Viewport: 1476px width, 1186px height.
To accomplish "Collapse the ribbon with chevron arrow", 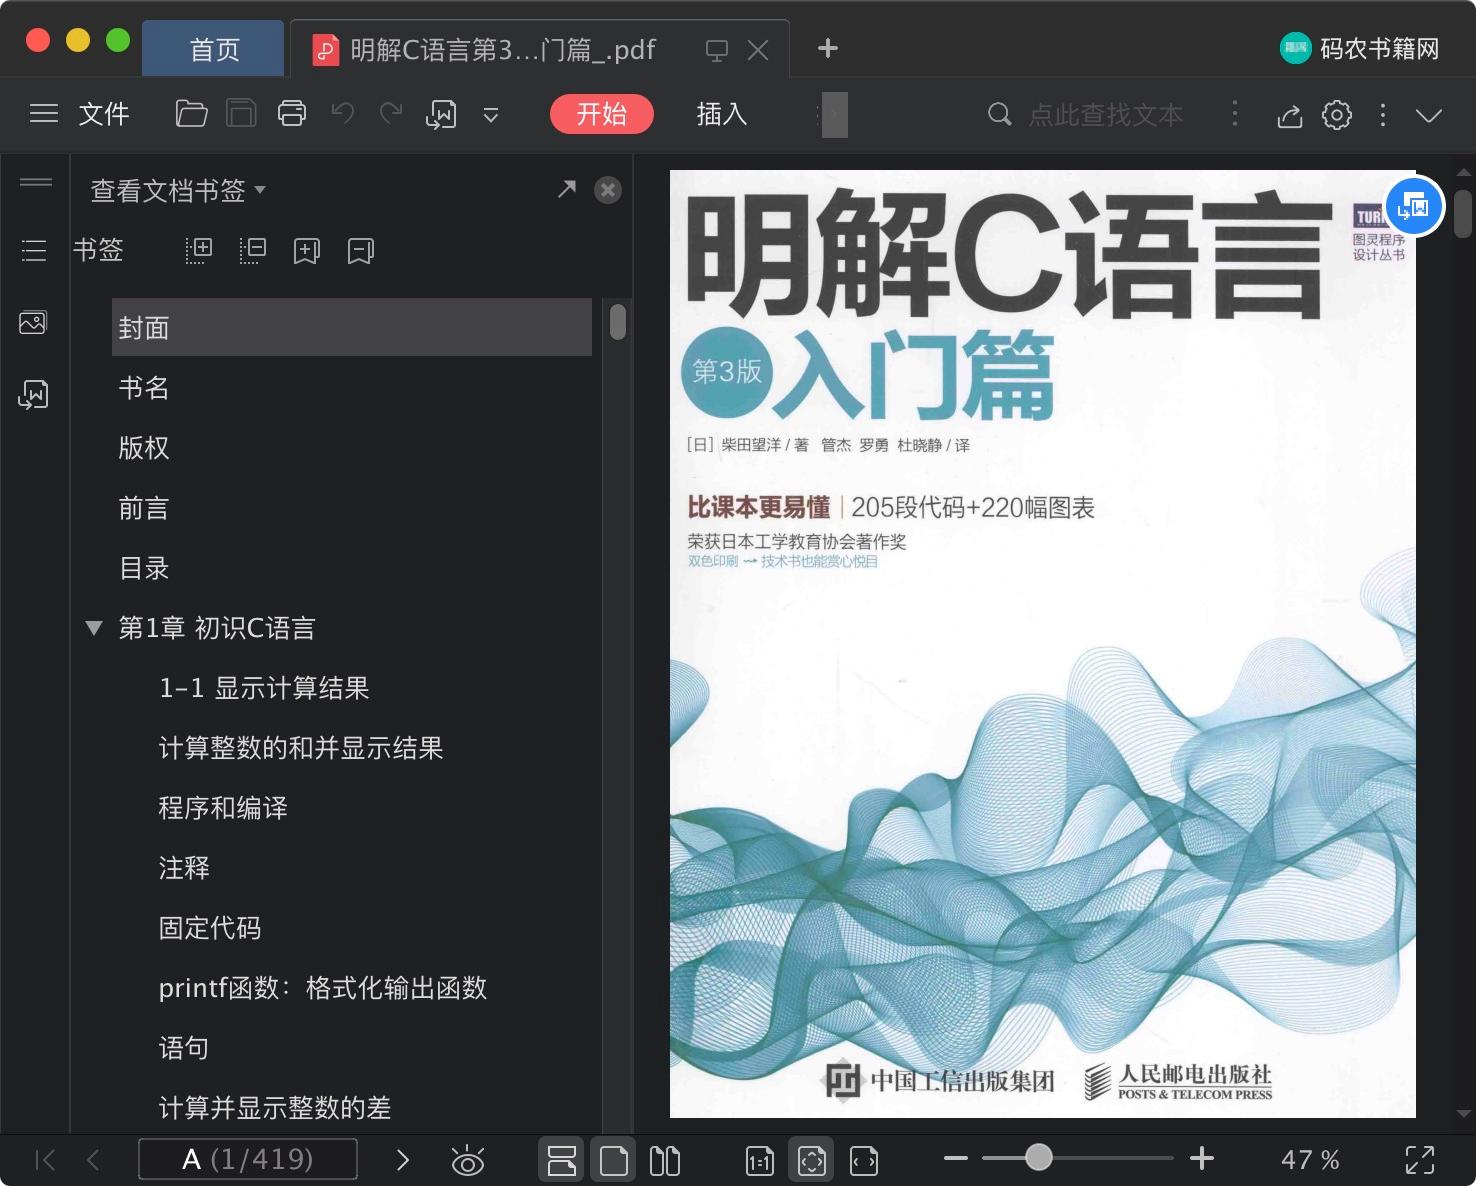I will pyautogui.click(x=1429, y=116).
